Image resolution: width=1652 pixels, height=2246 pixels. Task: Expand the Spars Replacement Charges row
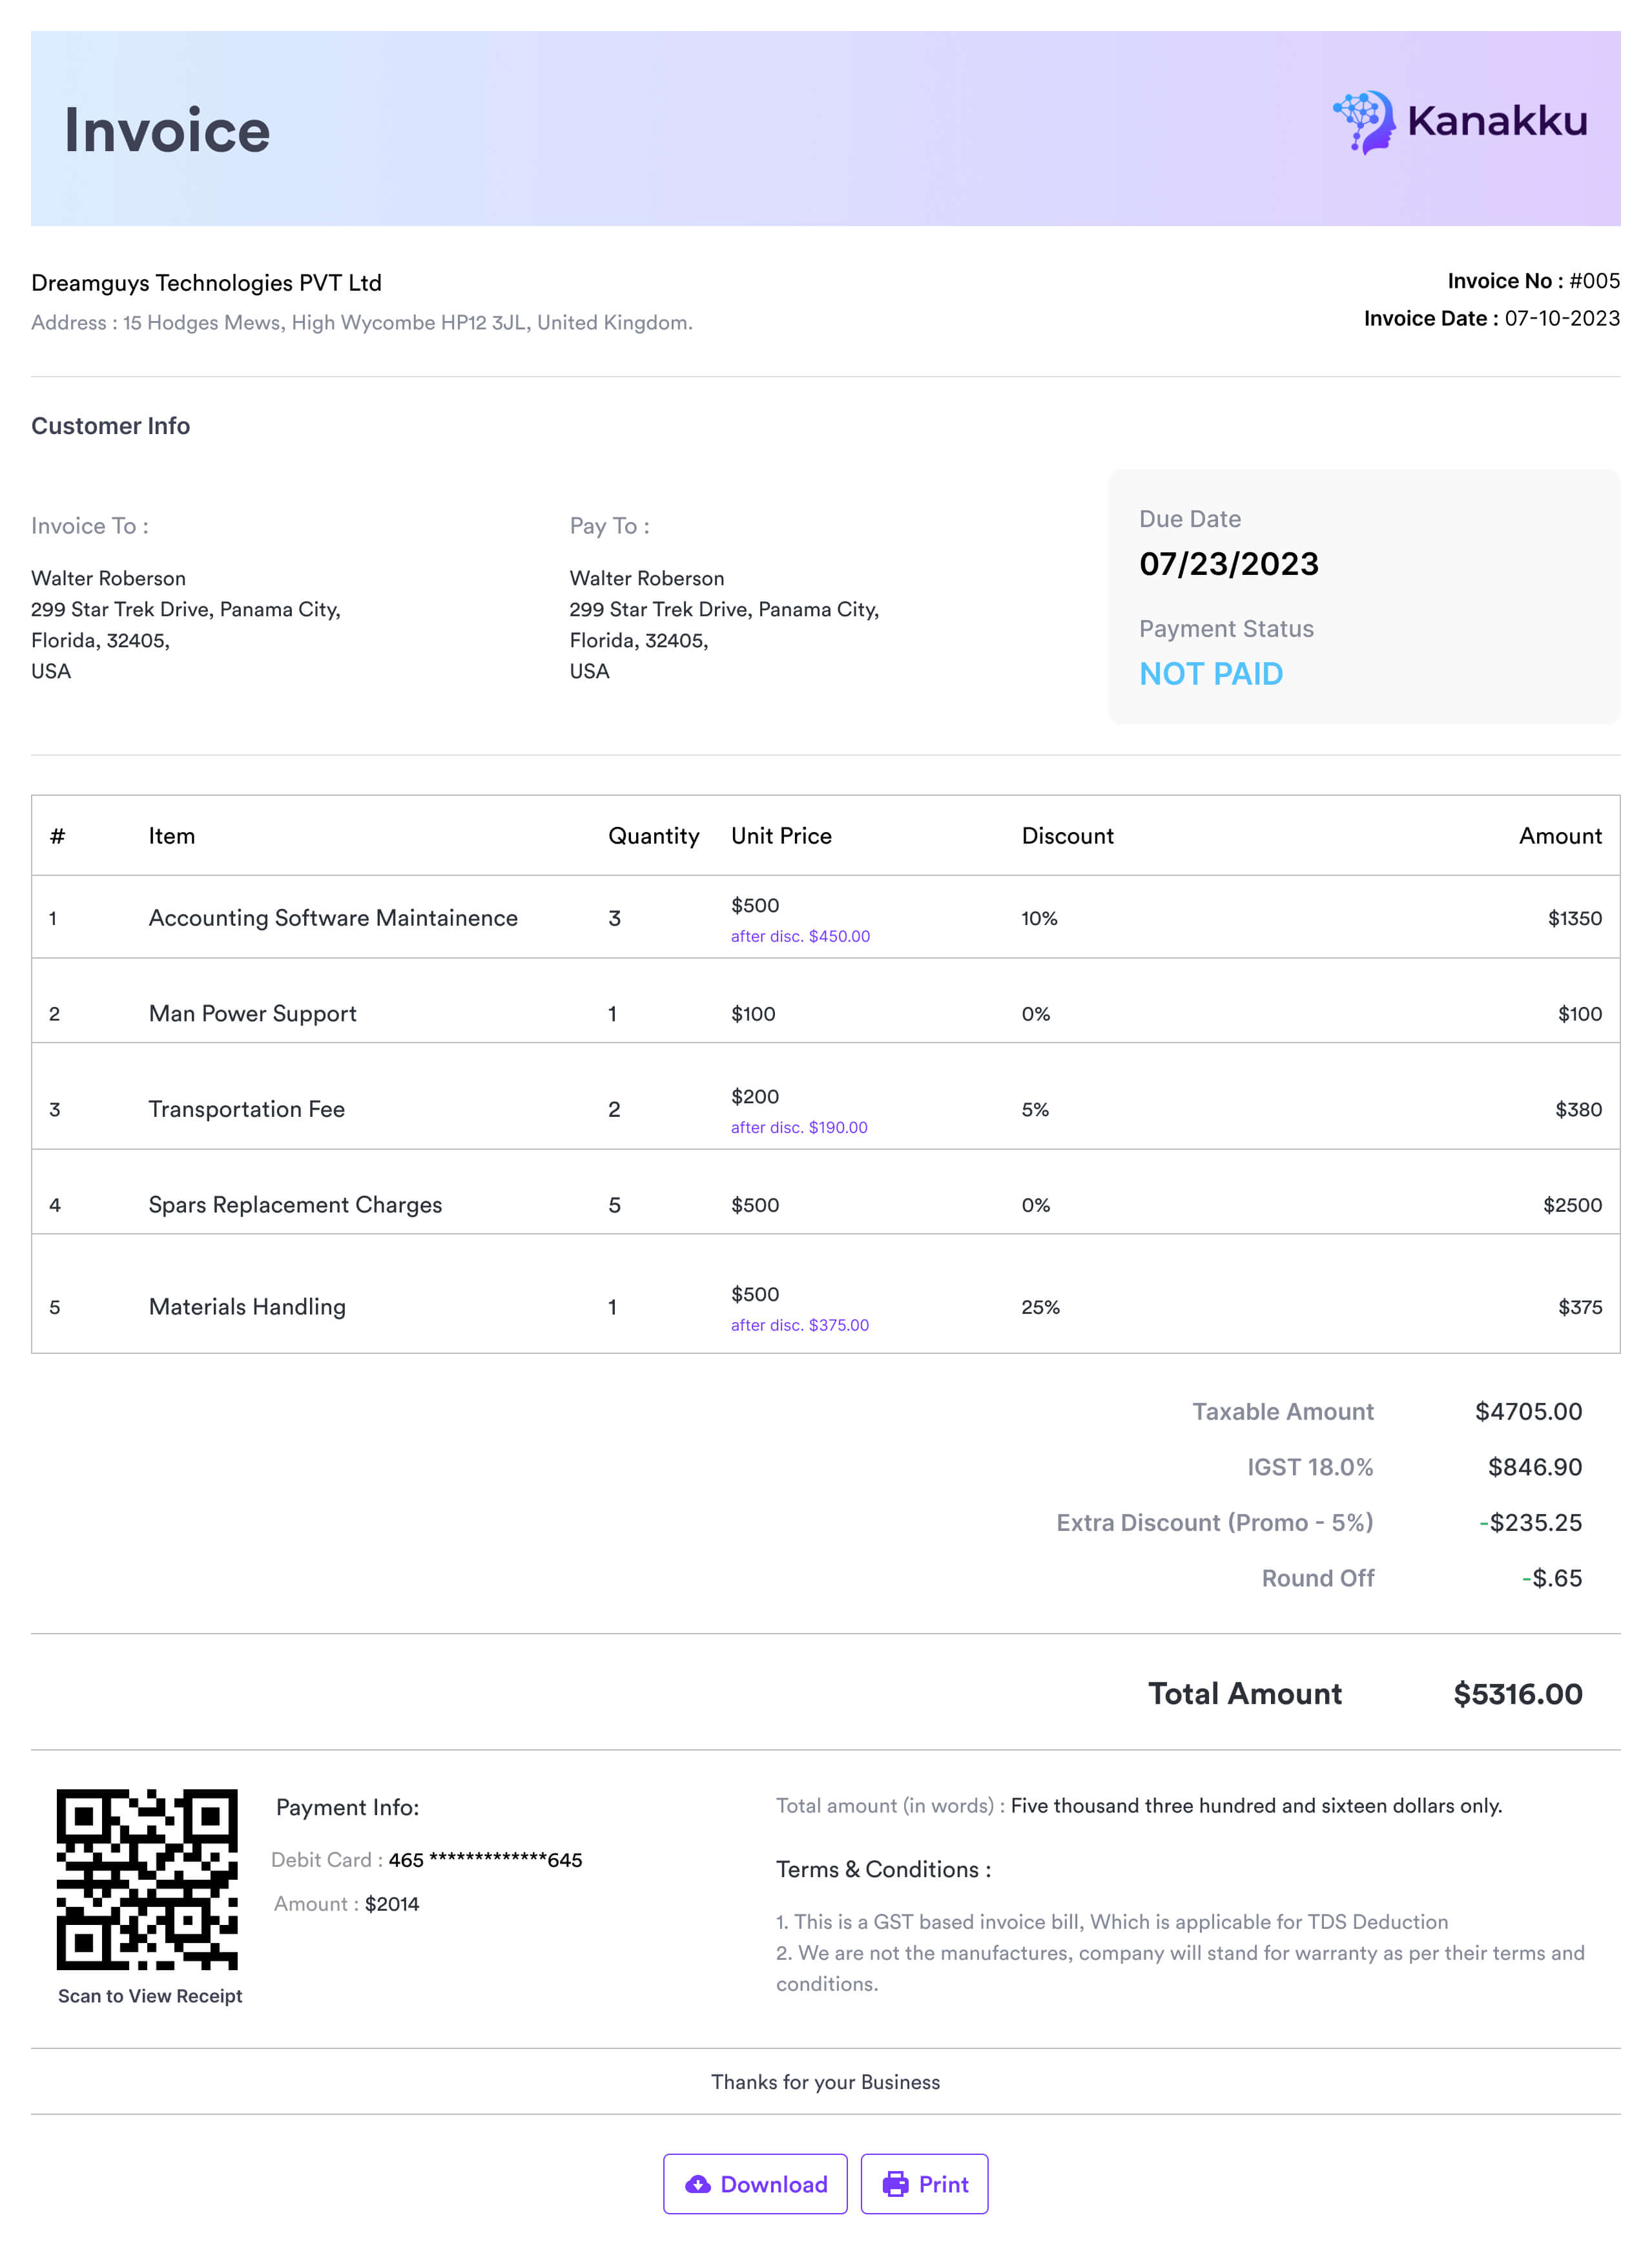pyautogui.click(x=296, y=1205)
